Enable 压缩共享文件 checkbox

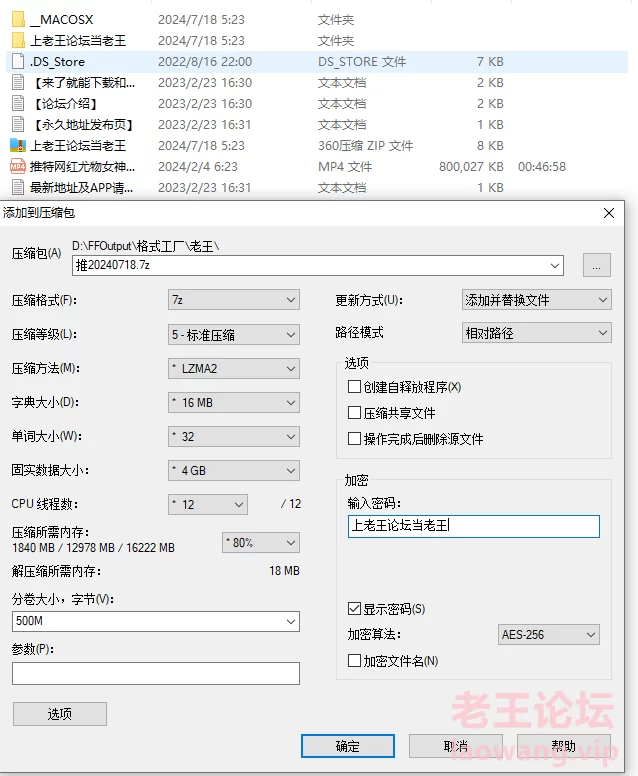354,413
